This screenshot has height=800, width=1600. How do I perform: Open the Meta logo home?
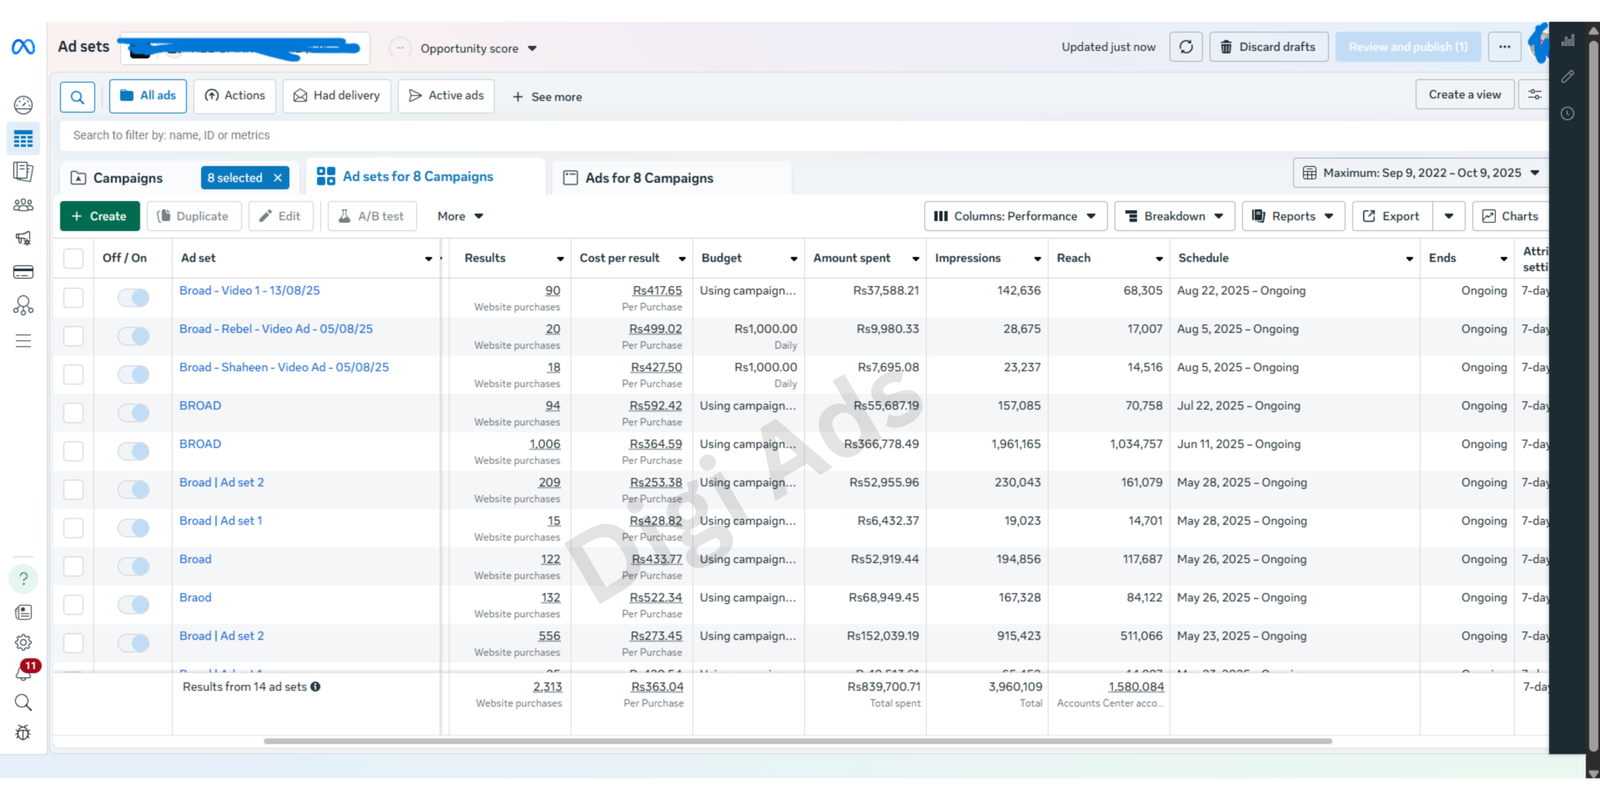pos(23,47)
